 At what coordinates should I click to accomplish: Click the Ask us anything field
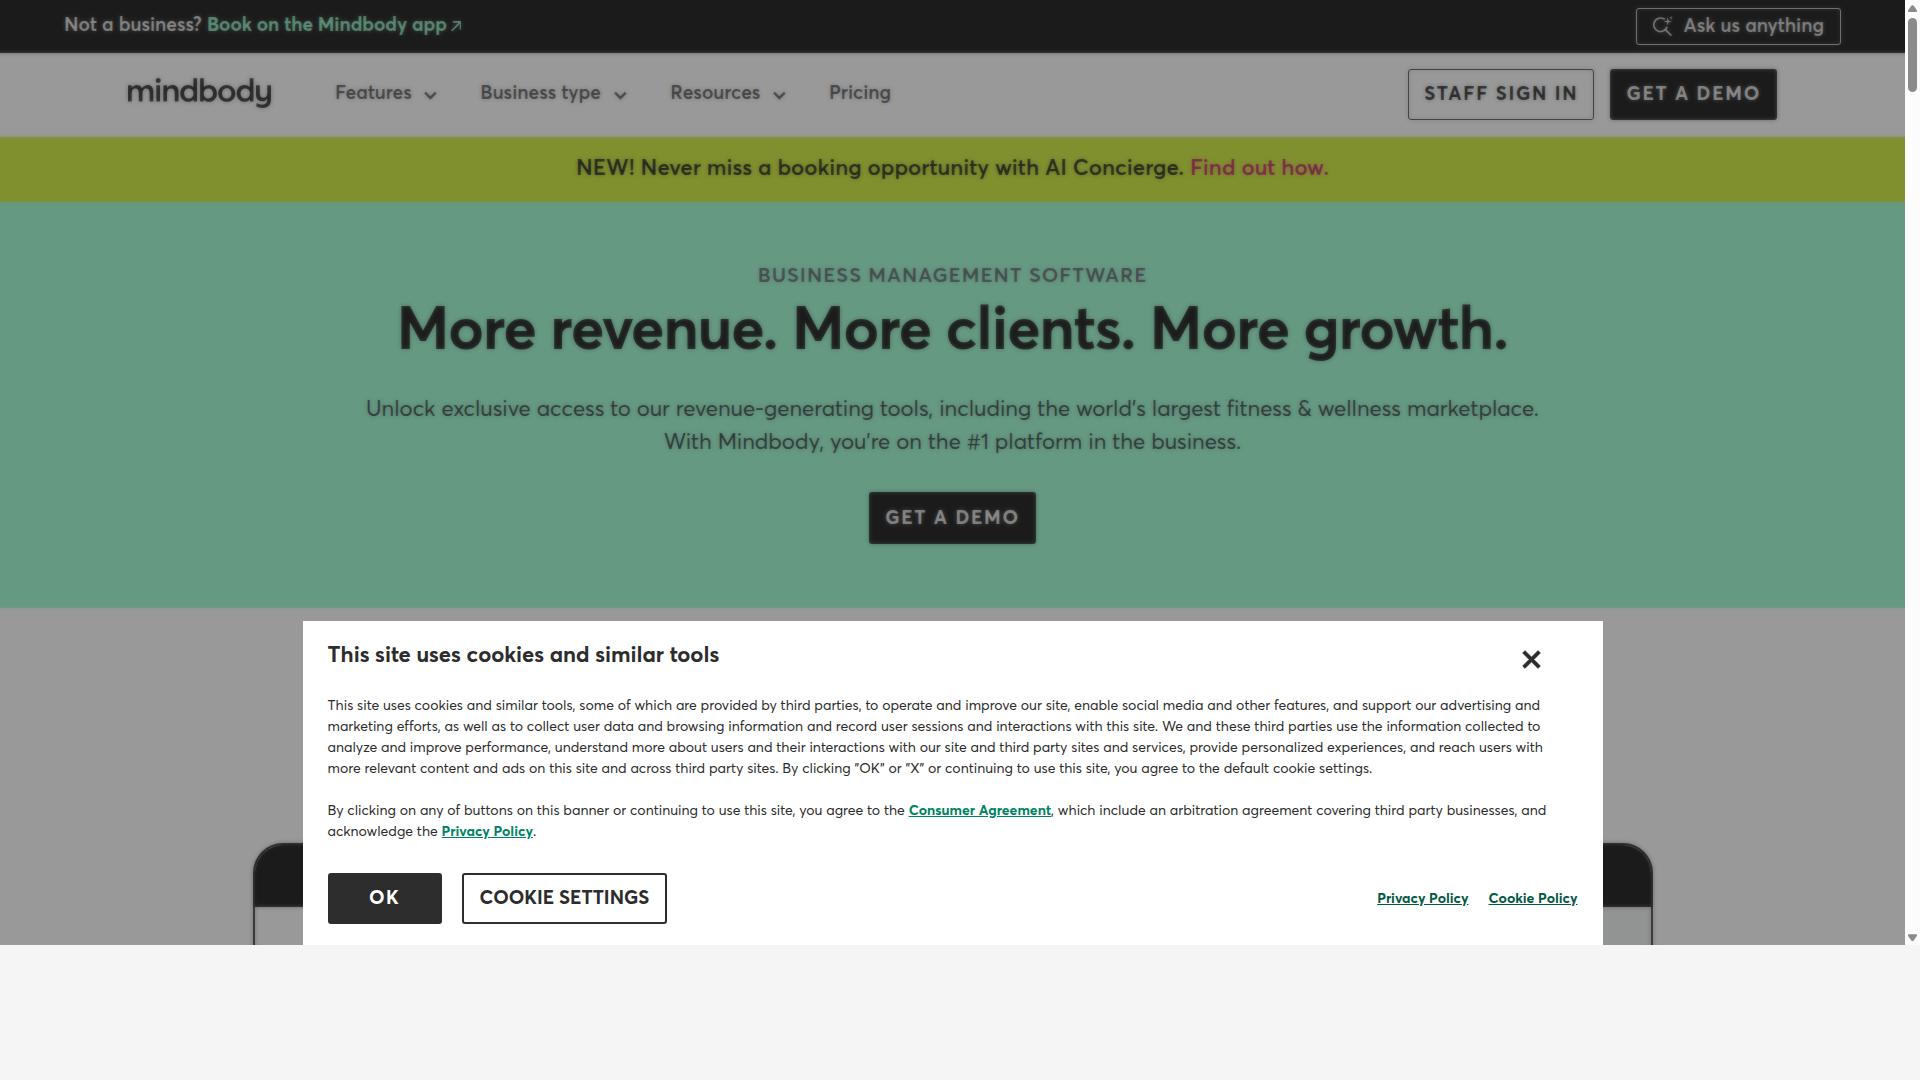click(1738, 26)
